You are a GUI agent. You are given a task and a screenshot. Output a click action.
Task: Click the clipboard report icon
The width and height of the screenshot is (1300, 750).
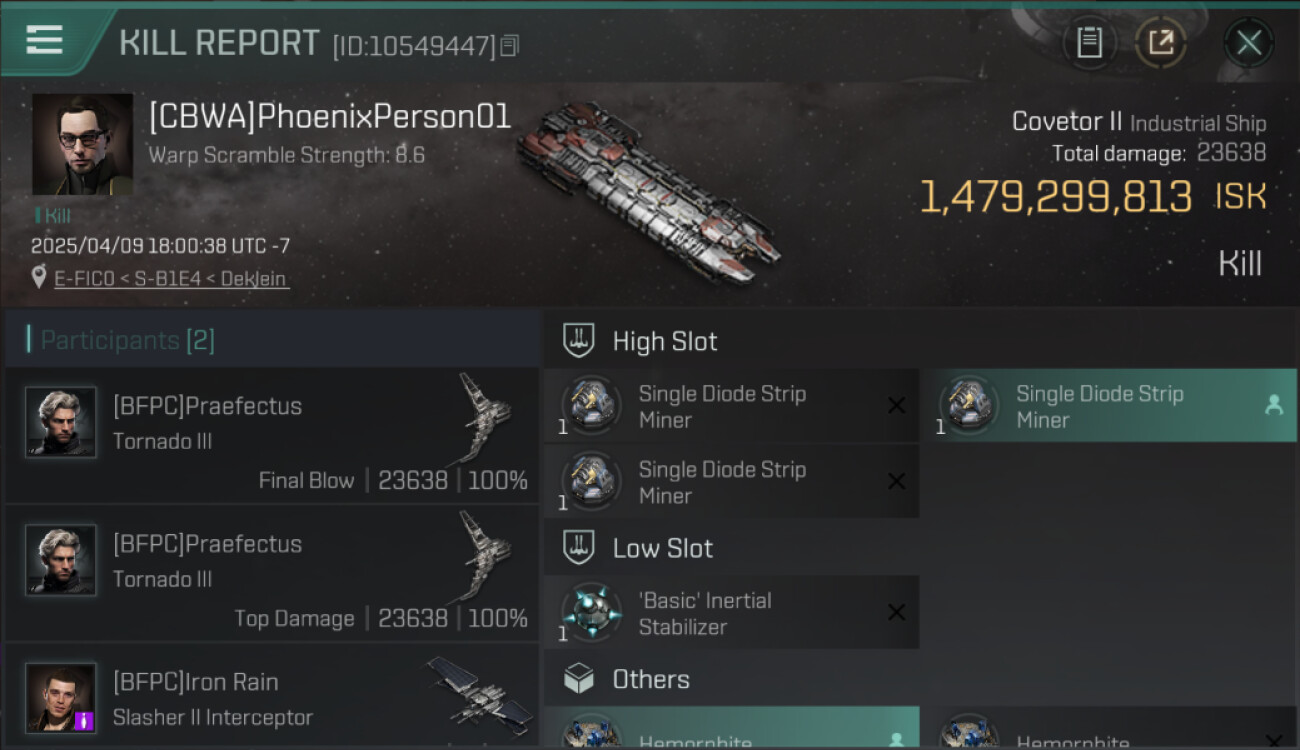pos(1089,42)
